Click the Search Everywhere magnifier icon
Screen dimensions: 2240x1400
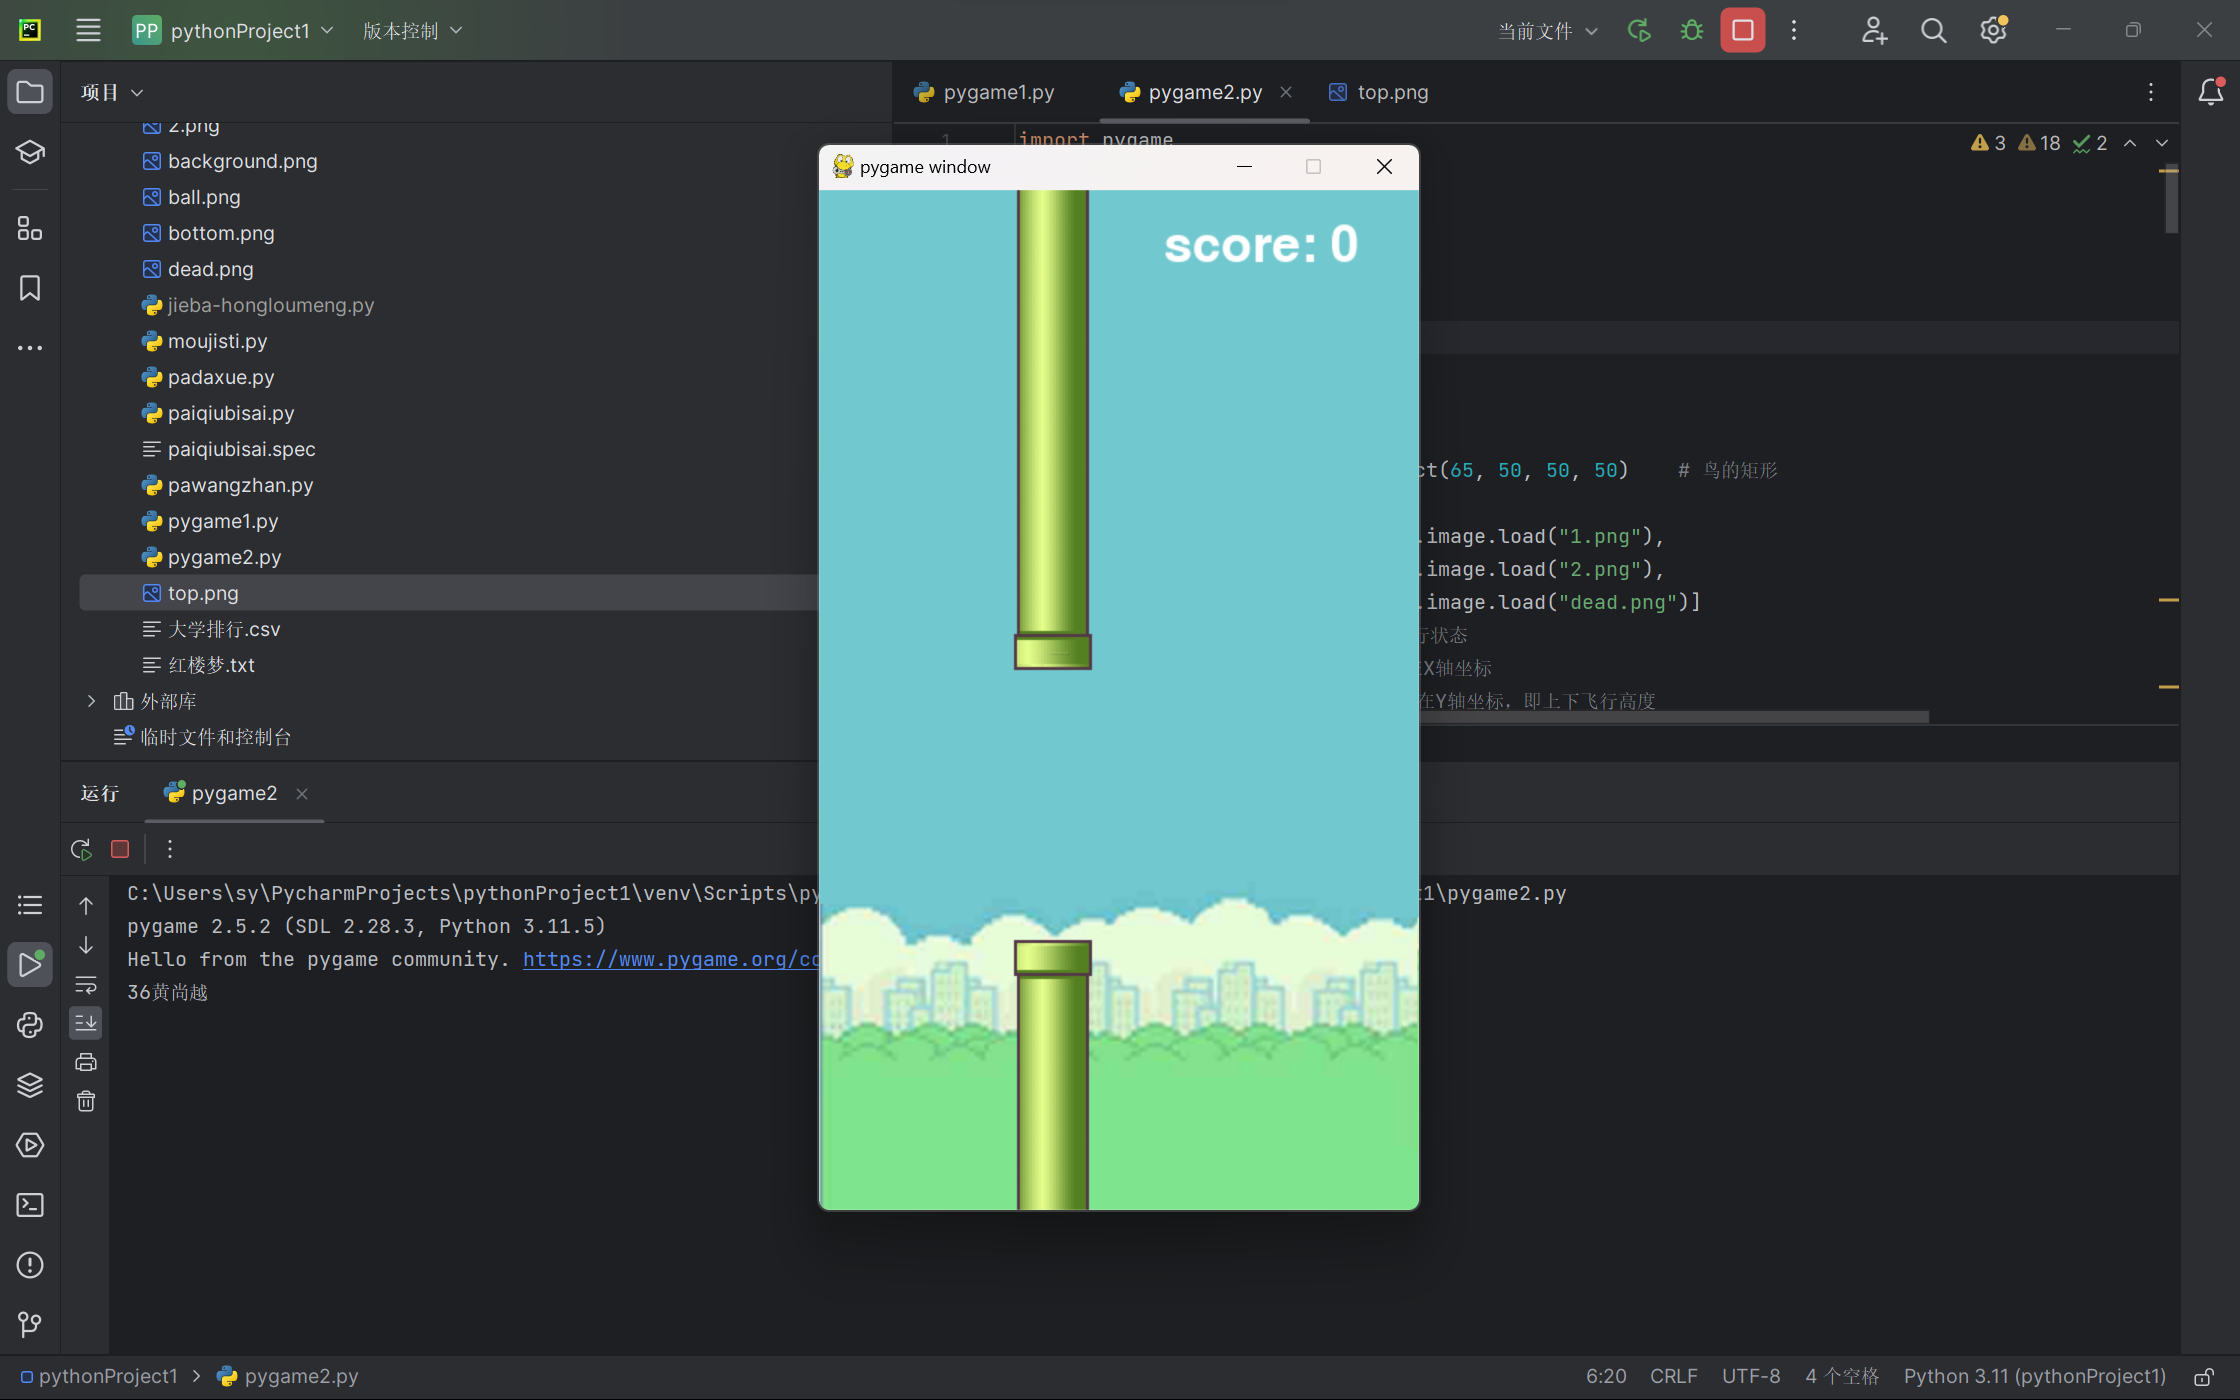click(x=1933, y=31)
